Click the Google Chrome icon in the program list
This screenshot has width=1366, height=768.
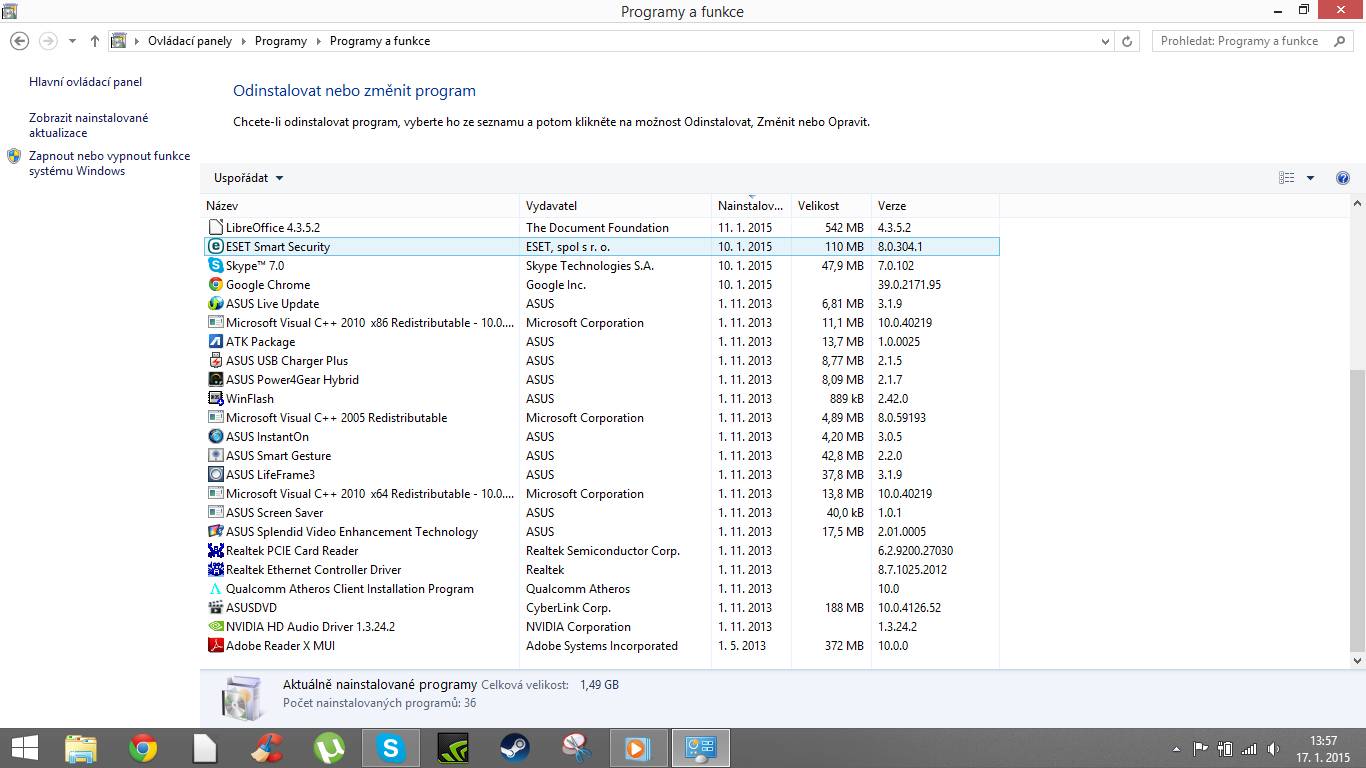216,285
